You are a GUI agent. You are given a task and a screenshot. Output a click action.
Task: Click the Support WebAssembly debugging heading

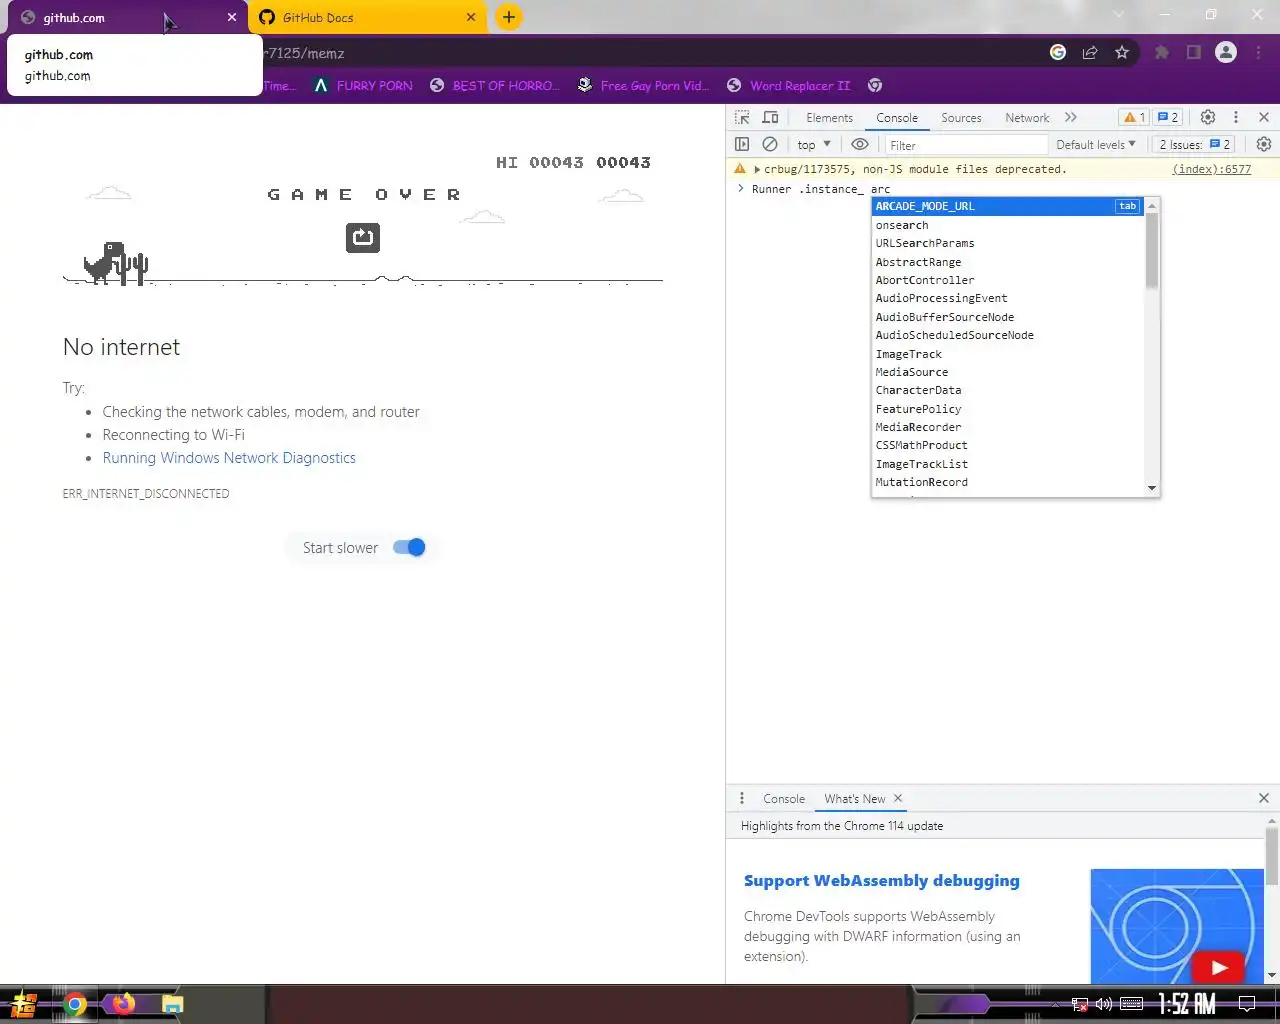point(882,881)
